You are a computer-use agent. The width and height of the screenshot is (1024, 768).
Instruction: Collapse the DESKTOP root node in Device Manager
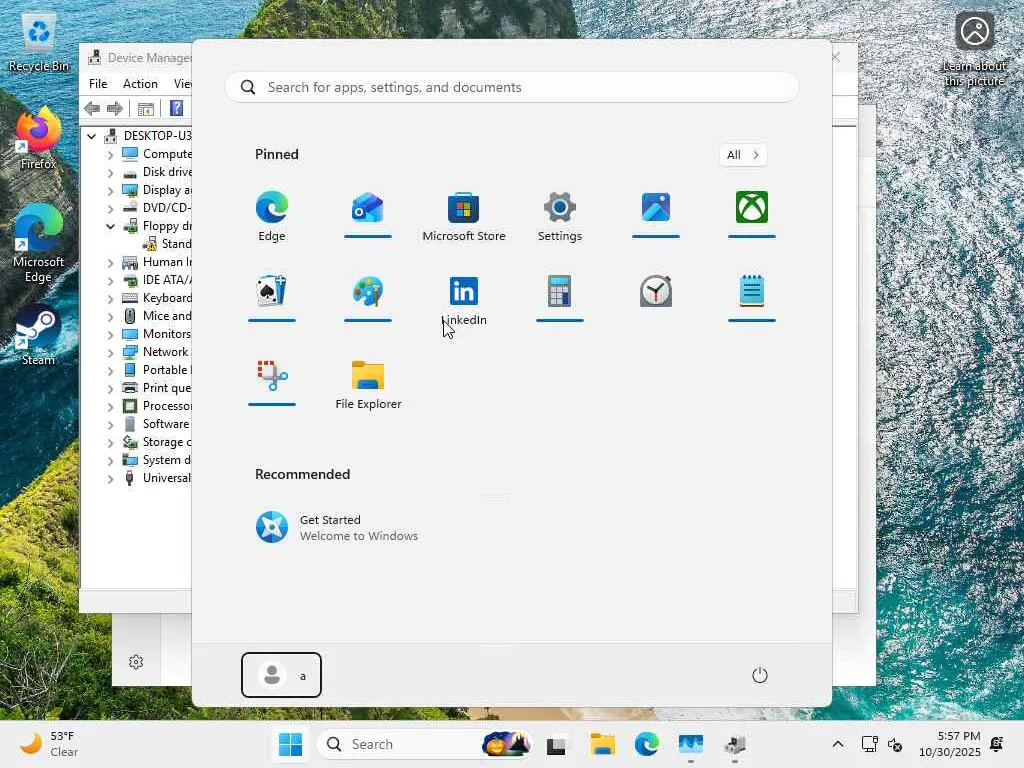click(91, 136)
